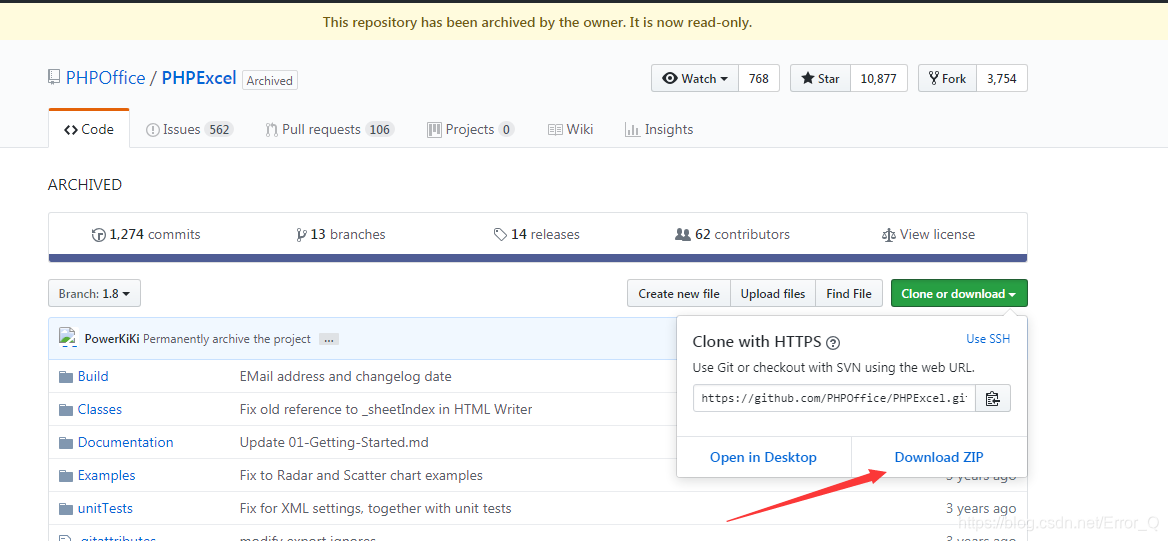This screenshot has height=541, width=1168.
Task: Open stargazers count 10,877
Action: click(878, 78)
